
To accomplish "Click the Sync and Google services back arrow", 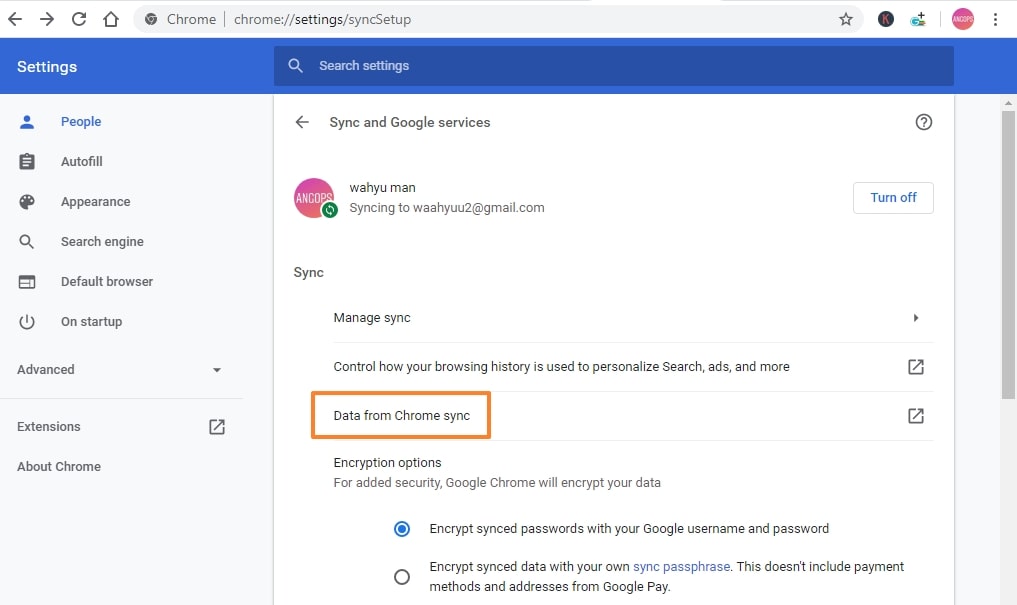I will 302,121.
